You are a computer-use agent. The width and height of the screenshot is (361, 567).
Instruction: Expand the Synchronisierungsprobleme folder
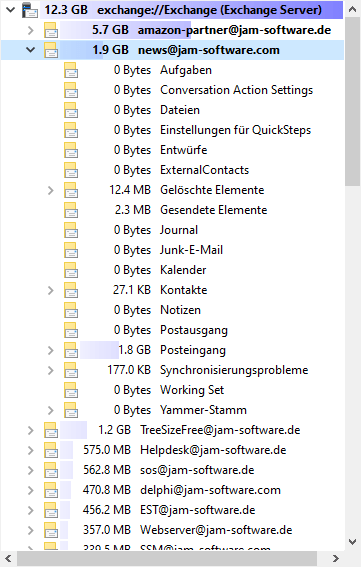51,370
